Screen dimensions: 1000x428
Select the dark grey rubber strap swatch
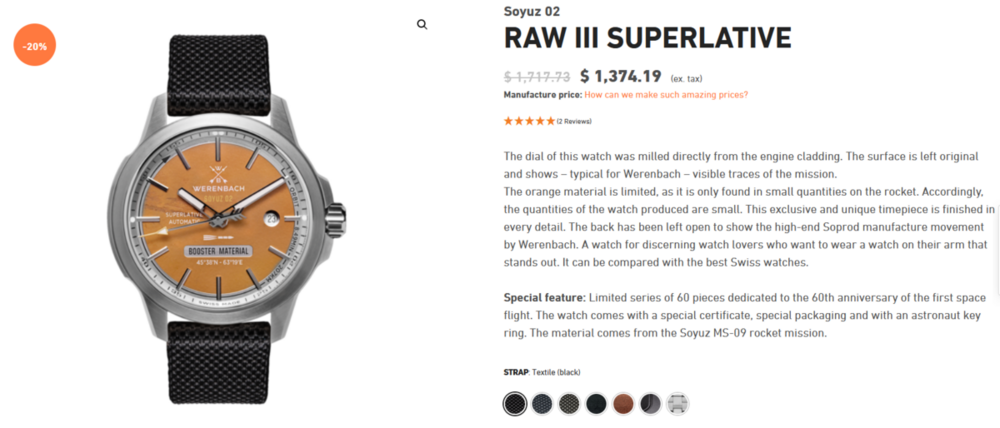pos(650,403)
